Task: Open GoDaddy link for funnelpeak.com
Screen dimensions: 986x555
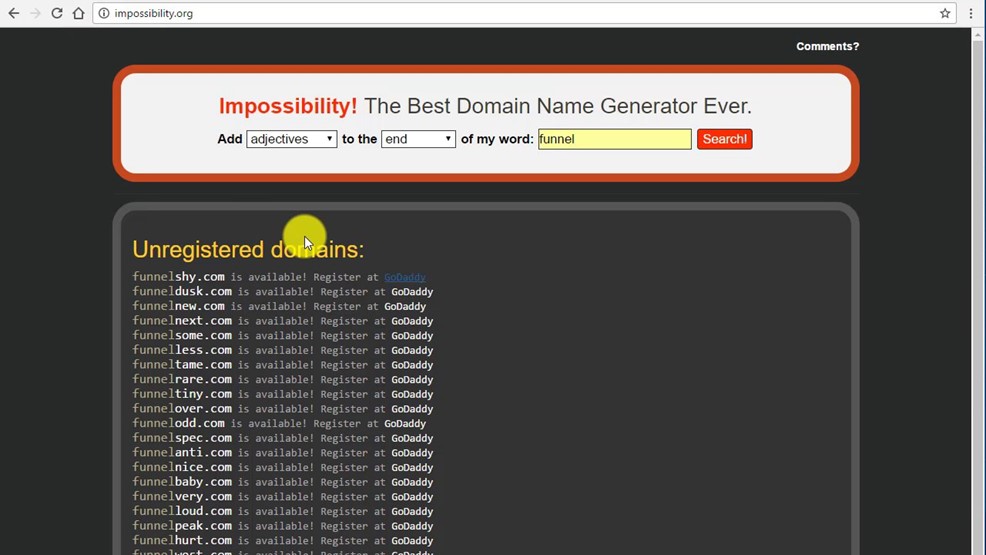Action: [412, 526]
